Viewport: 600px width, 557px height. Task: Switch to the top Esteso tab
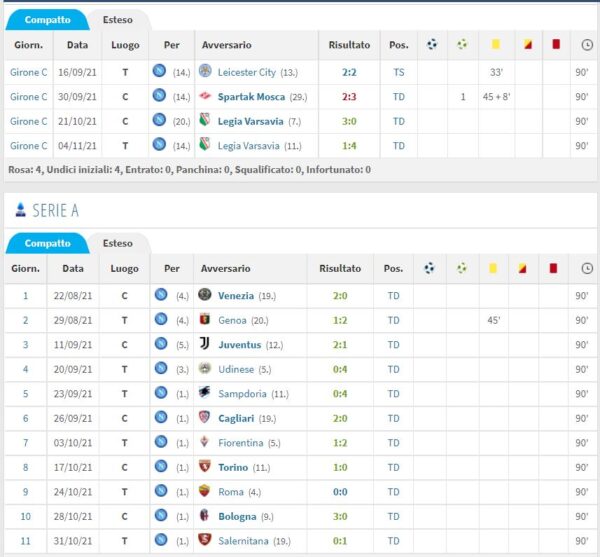(x=116, y=20)
